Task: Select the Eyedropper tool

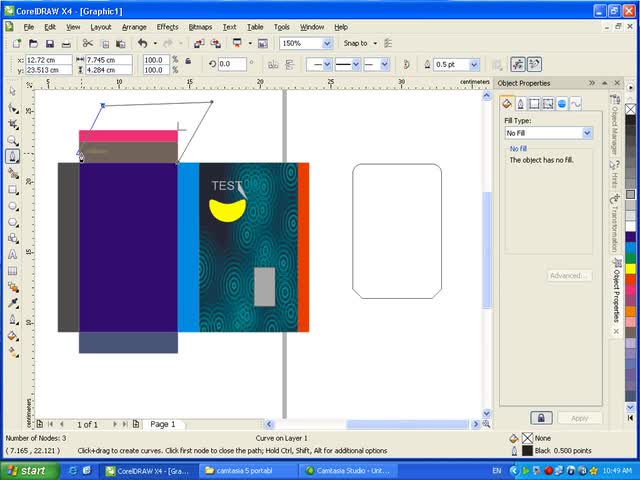Action: click(x=13, y=302)
